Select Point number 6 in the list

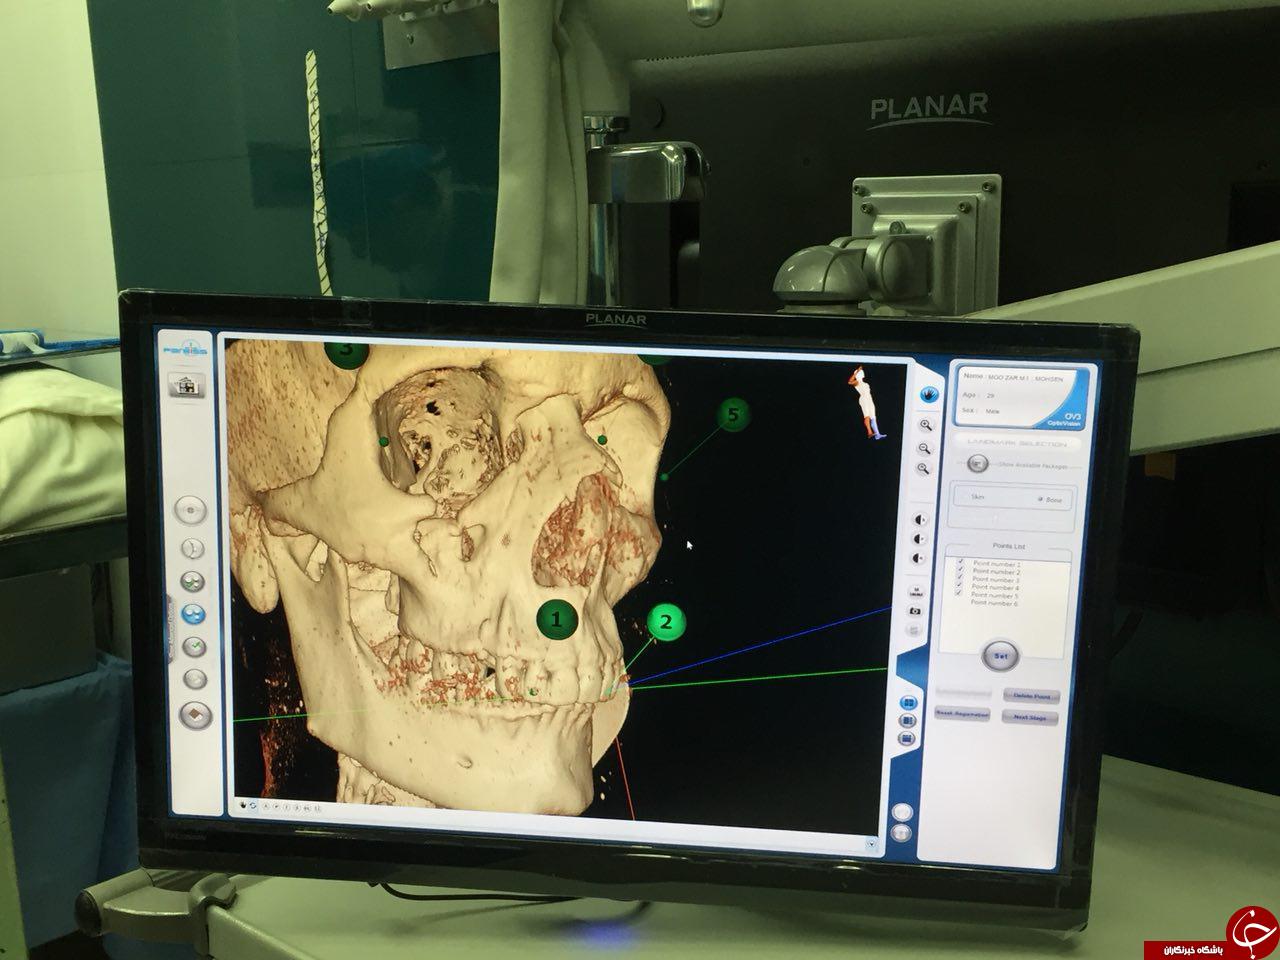click(993, 604)
